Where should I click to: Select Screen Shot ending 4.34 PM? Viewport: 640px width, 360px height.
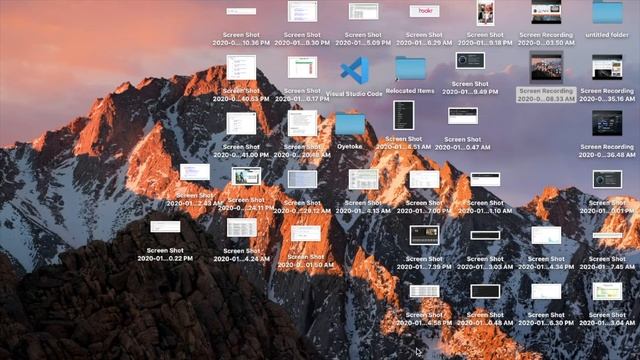point(546,235)
